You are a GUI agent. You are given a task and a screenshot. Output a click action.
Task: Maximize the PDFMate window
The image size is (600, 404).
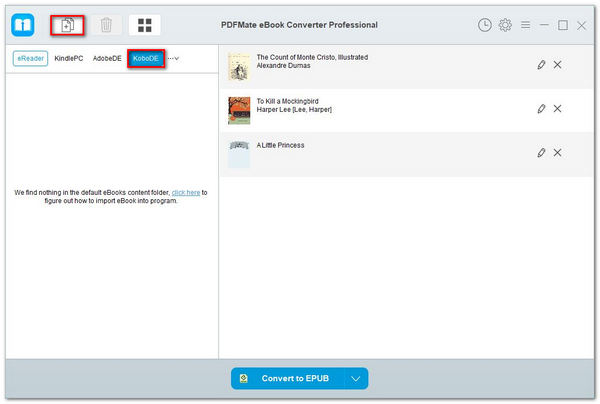pos(563,25)
